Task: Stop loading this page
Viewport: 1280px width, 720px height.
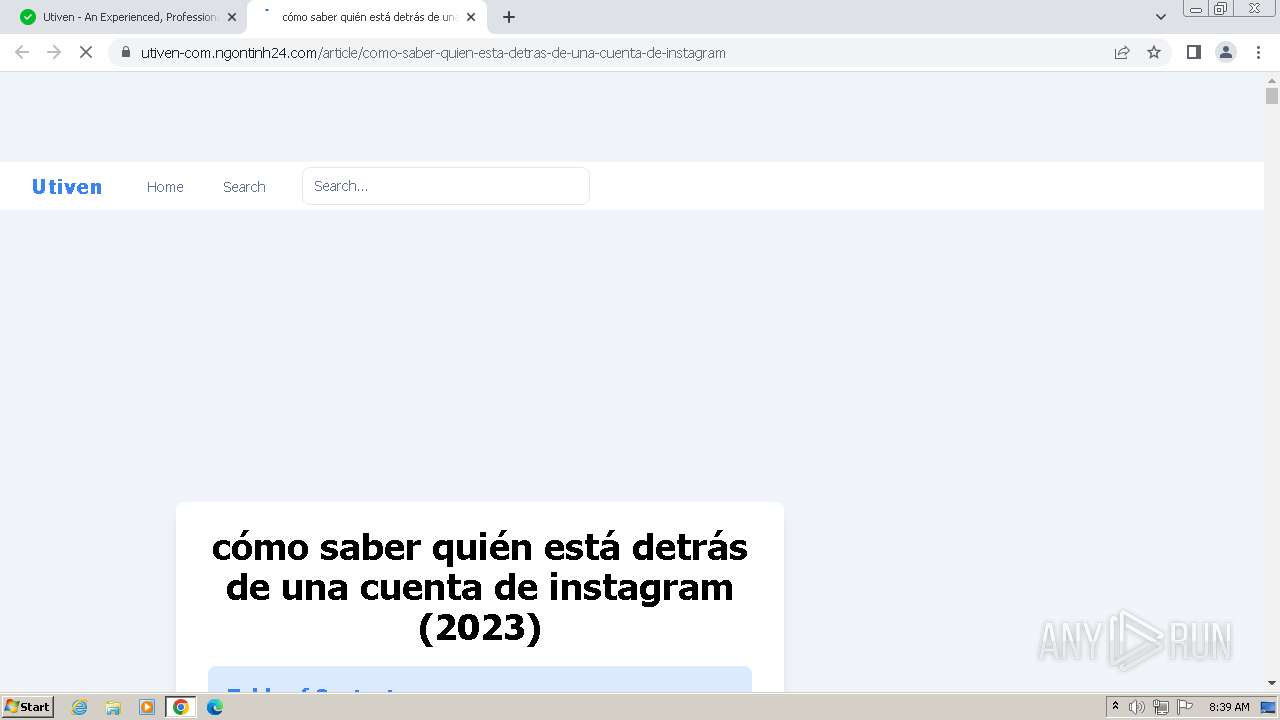Action: point(86,52)
